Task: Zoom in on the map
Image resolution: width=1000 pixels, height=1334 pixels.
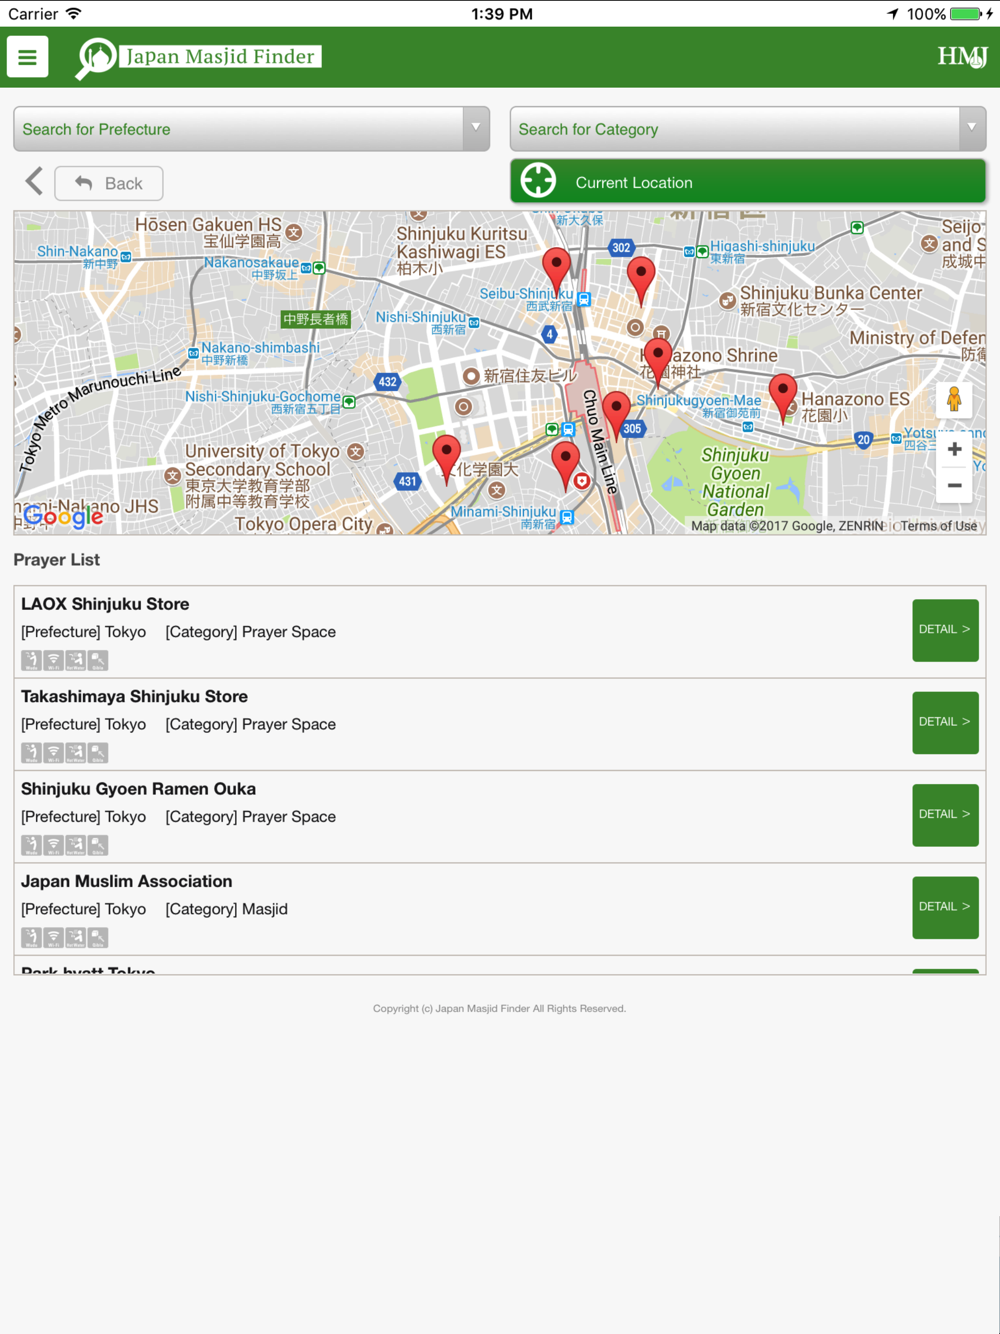Action: (x=954, y=450)
